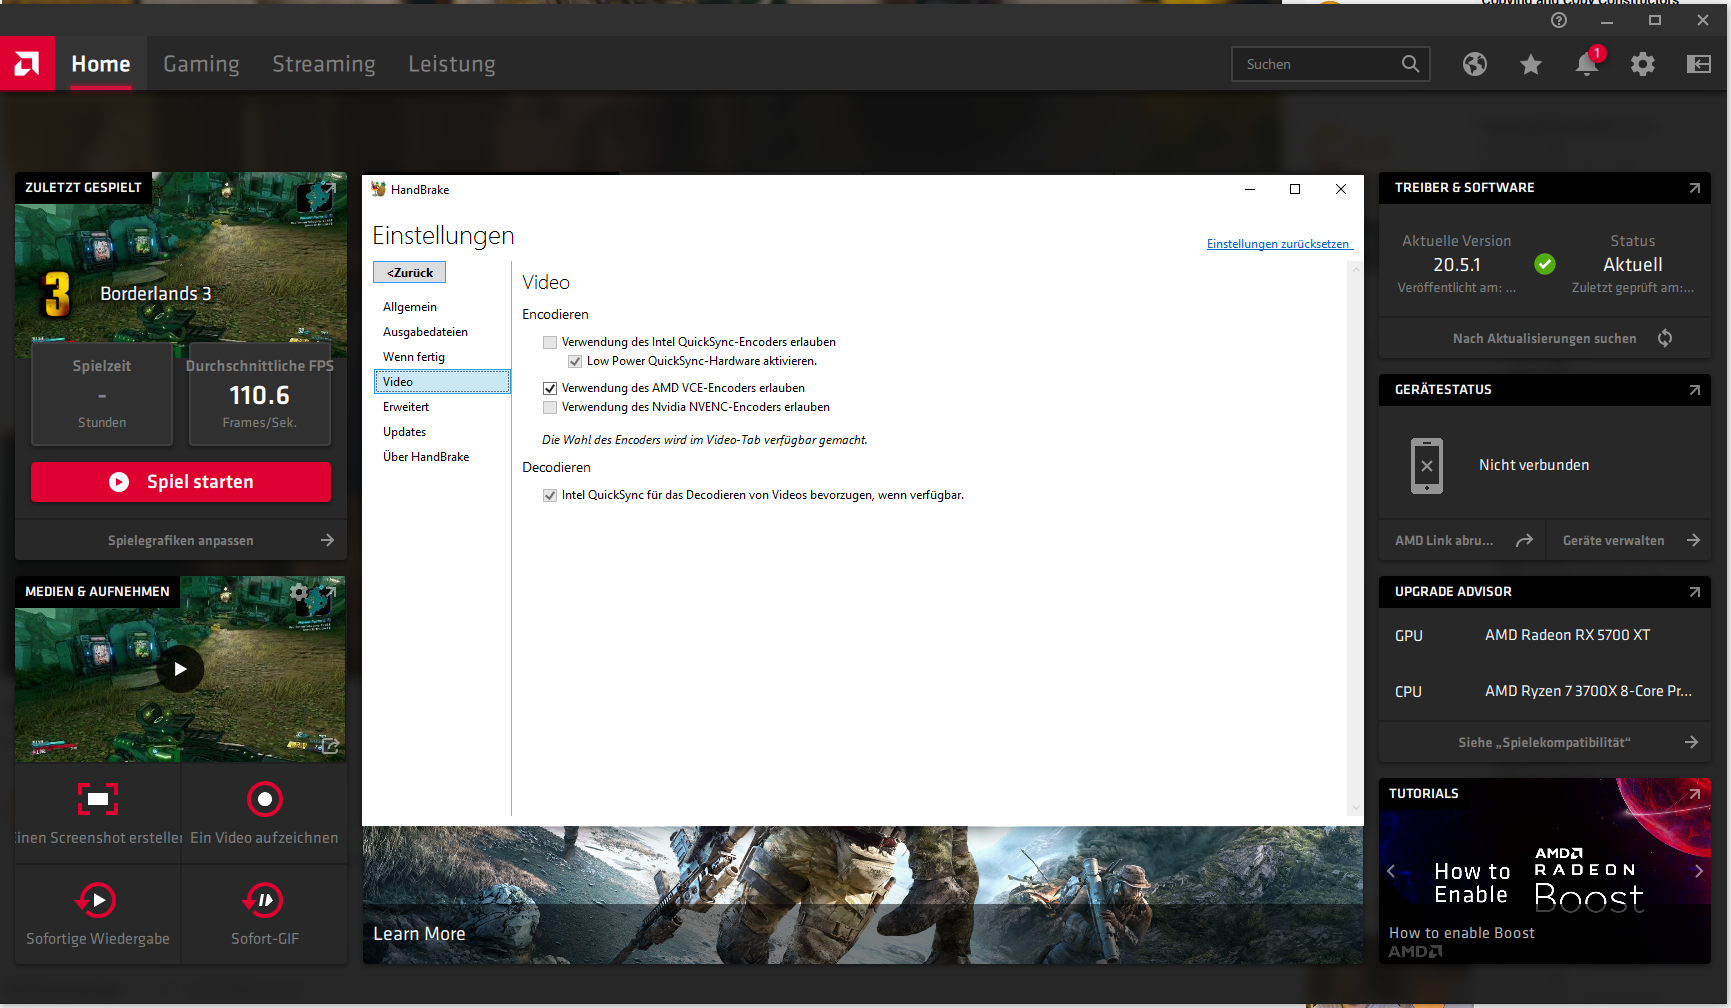Enable Verwendung des Nvidia NVENC-Encoders
Screen dimensions: 1731x1008
click(x=550, y=407)
